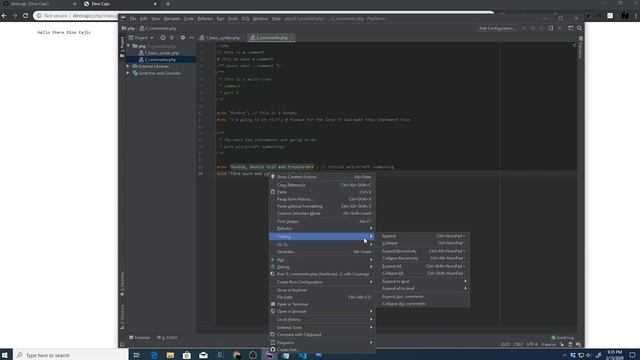This screenshot has height=360, width=640.
Task: Click the browser back arrow
Action: [4, 16]
